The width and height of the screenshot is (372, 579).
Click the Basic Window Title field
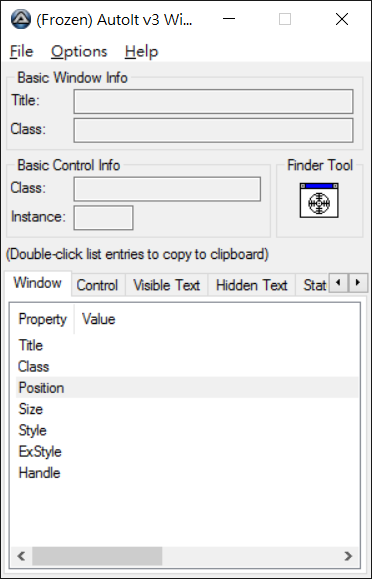pyautogui.click(x=213, y=101)
